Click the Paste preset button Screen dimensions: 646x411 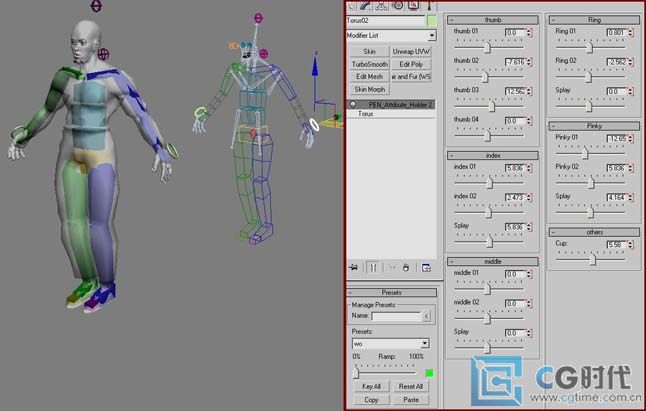tap(410, 399)
